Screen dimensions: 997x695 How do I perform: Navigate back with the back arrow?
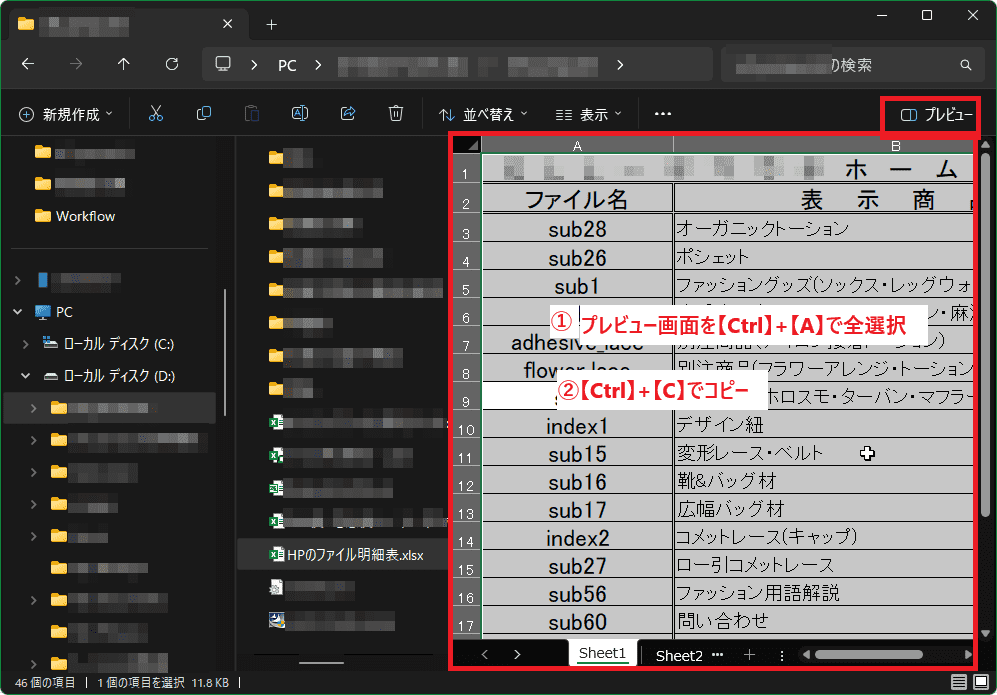(28, 64)
